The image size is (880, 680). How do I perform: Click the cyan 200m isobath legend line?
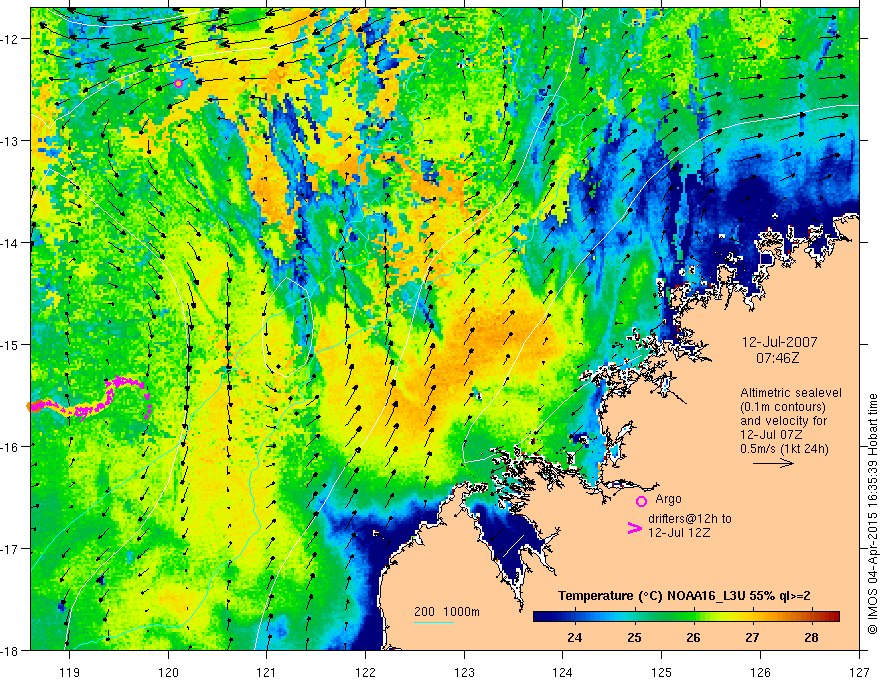[434, 622]
